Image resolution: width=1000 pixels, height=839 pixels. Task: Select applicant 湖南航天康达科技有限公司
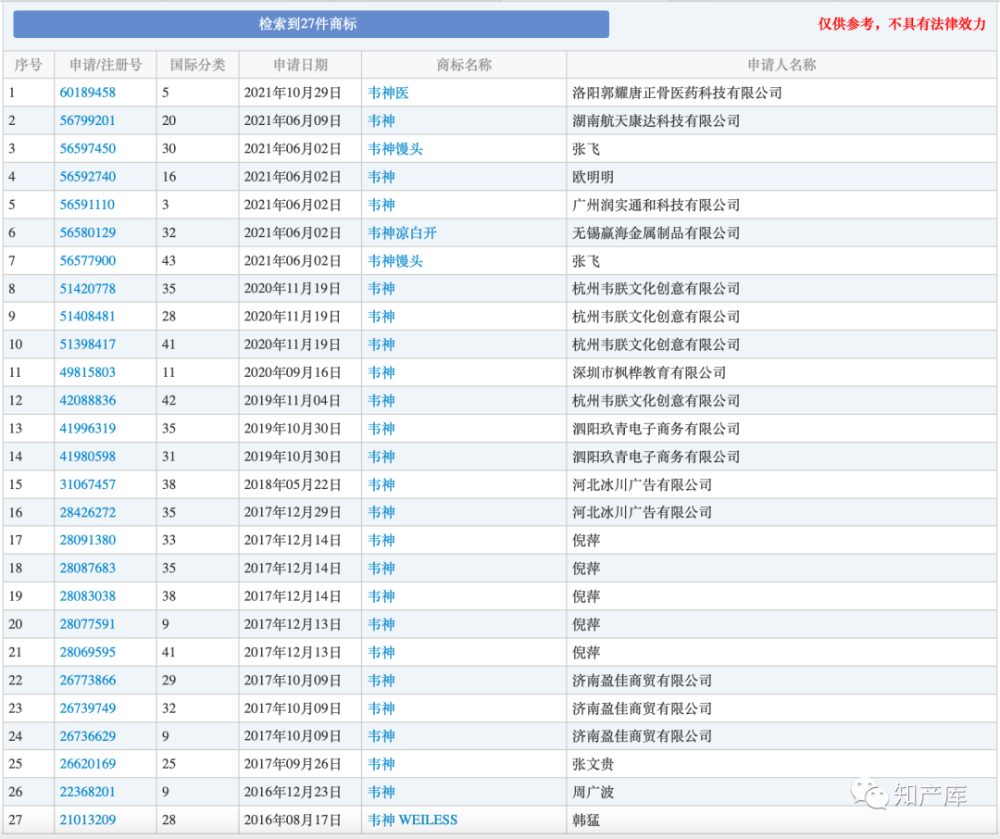(656, 120)
